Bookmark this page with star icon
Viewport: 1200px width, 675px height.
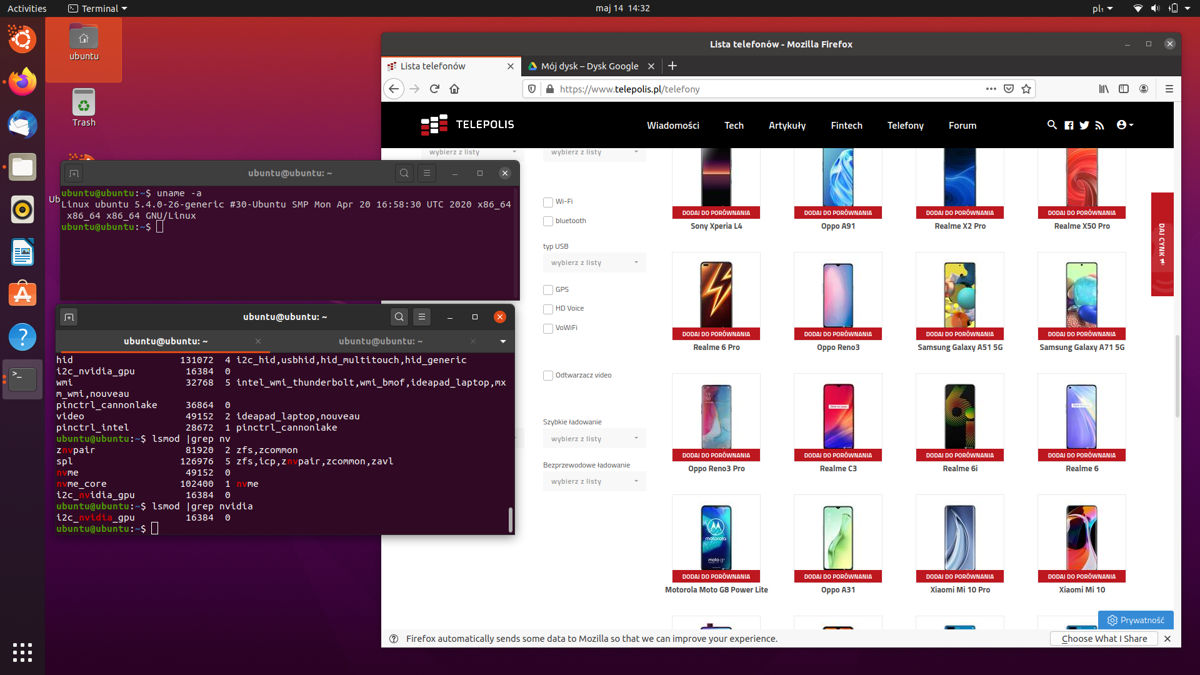coord(1026,89)
